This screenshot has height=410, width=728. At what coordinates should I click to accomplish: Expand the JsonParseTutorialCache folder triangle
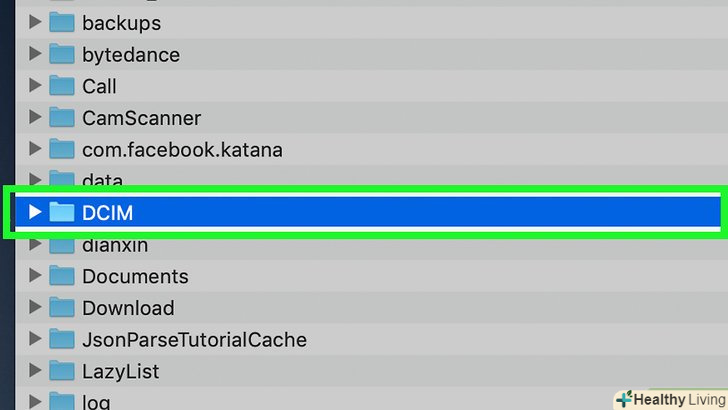coord(35,340)
